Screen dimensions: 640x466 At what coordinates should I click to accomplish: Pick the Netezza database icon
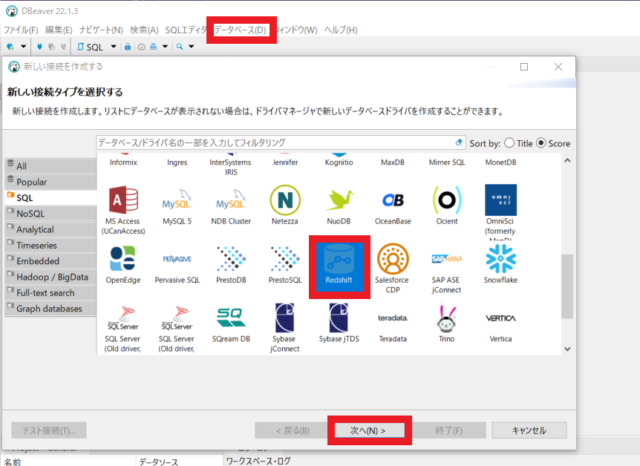pyautogui.click(x=285, y=200)
